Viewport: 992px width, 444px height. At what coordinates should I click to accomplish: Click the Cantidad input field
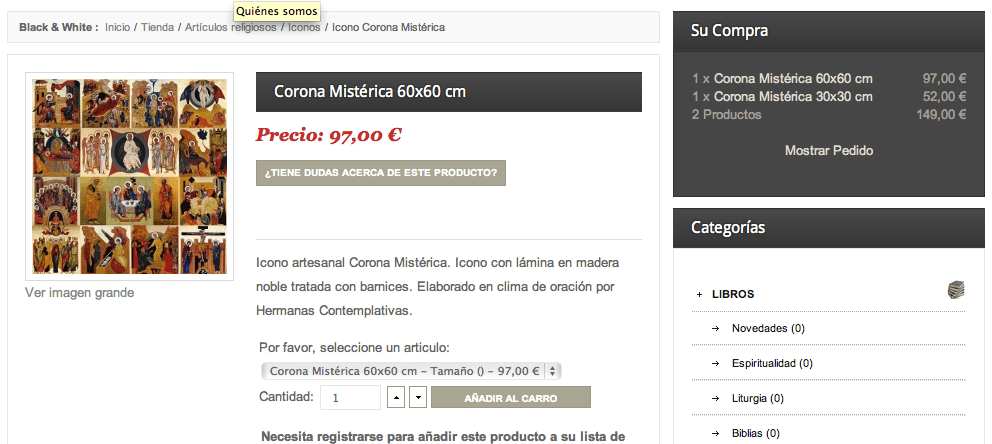pyautogui.click(x=350, y=398)
